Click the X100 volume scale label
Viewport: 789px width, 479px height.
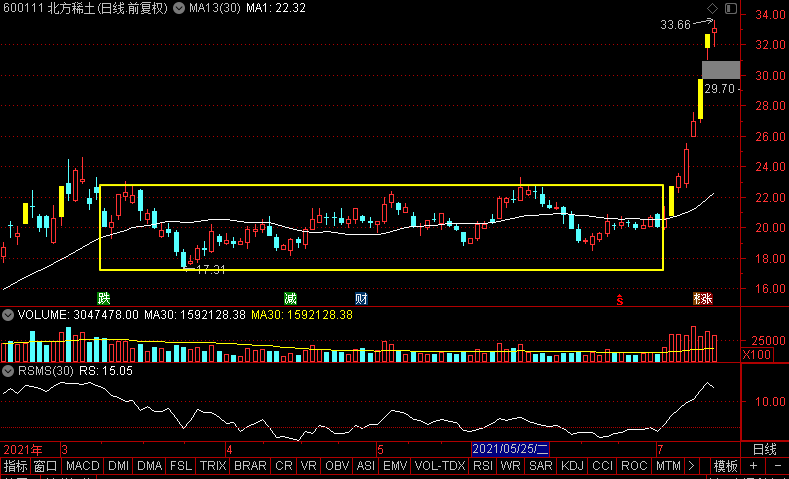[757, 354]
